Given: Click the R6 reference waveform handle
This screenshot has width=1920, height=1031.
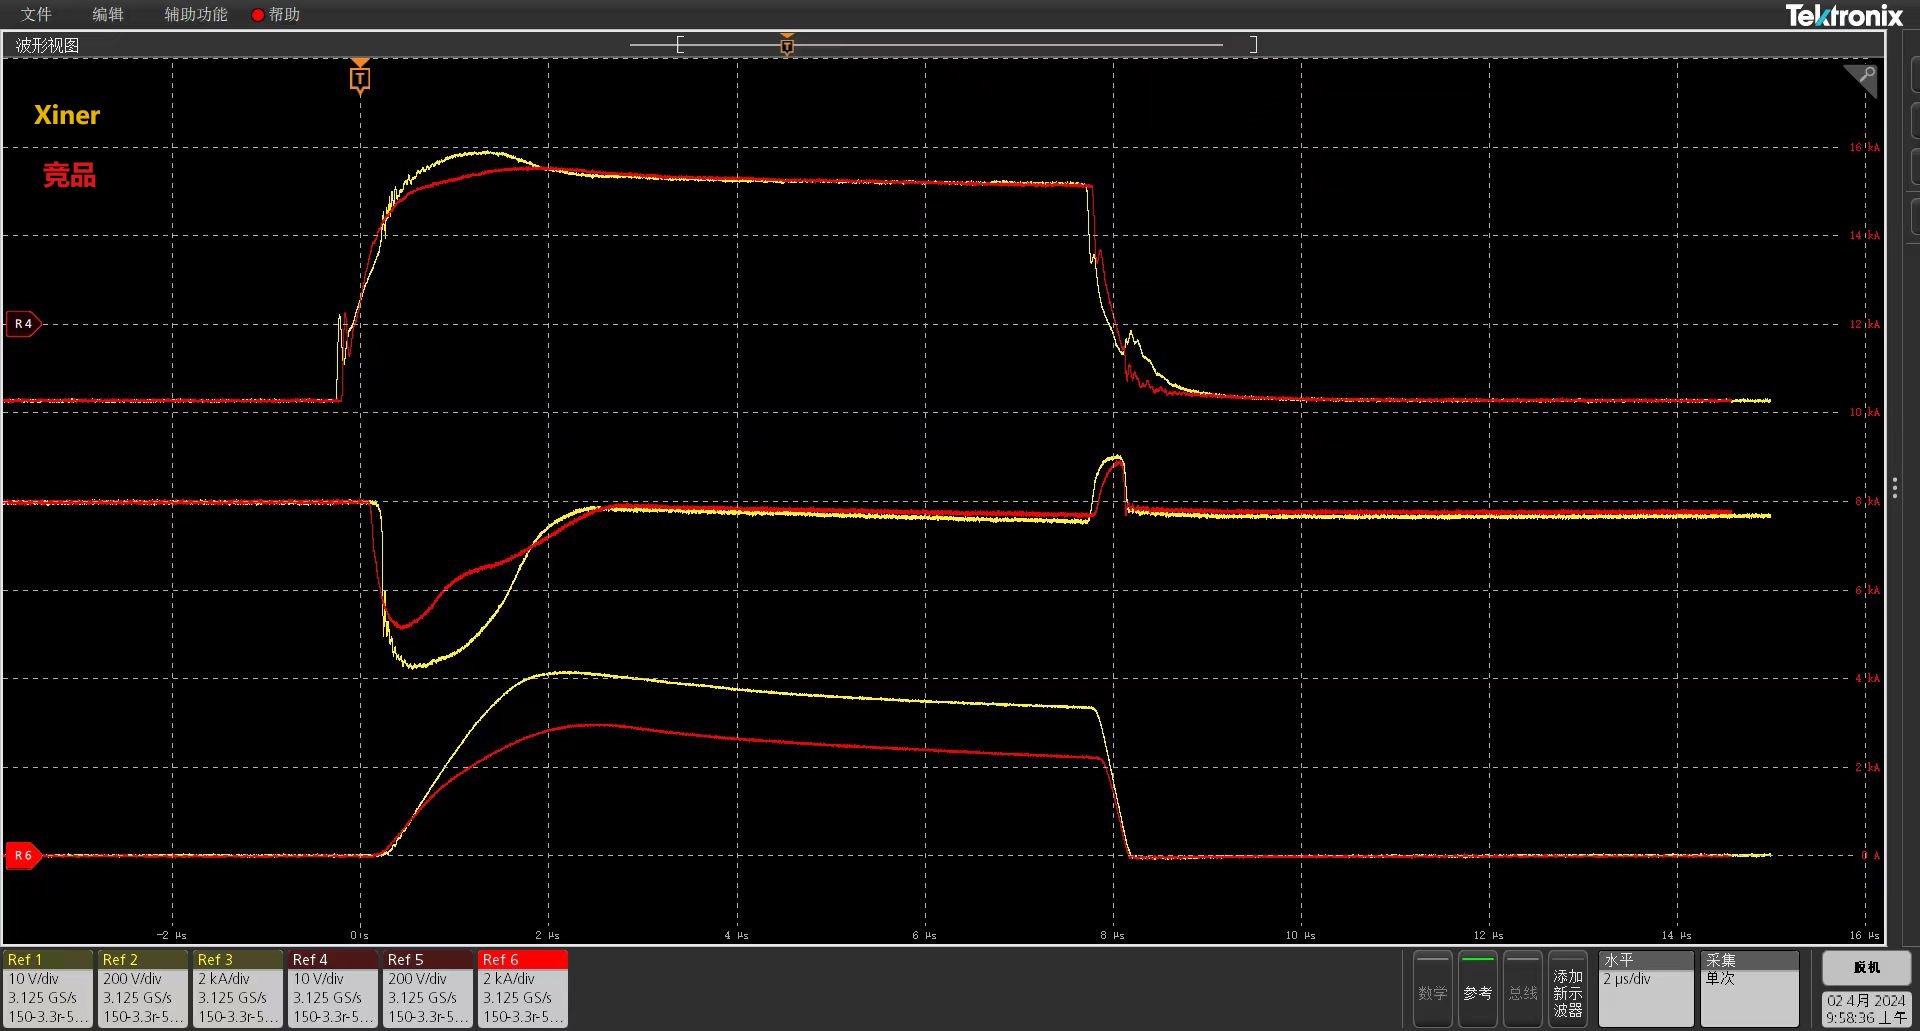Looking at the screenshot, I should pyautogui.click(x=23, y=855).
